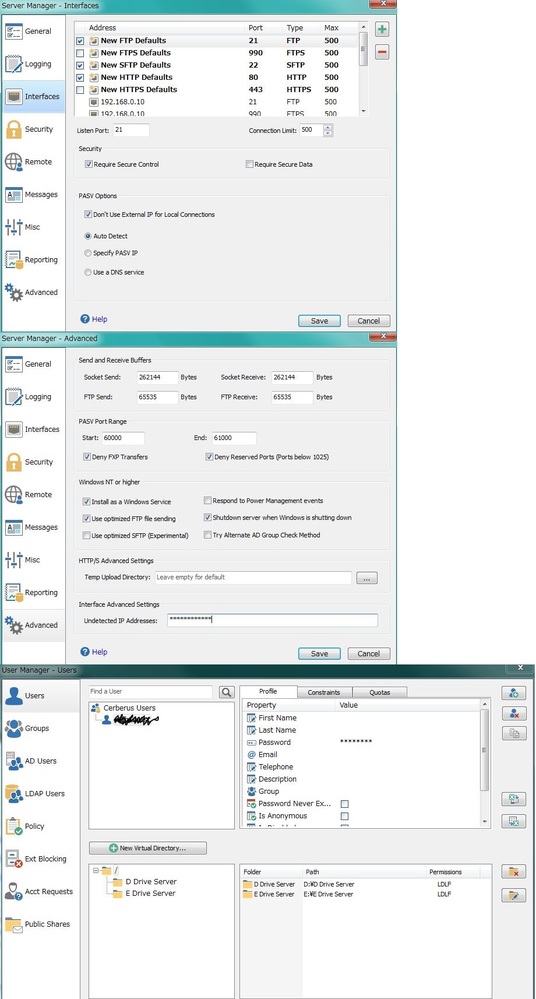
Task: Click the search magnifier beside Find a User
Action: click(226, 692)
